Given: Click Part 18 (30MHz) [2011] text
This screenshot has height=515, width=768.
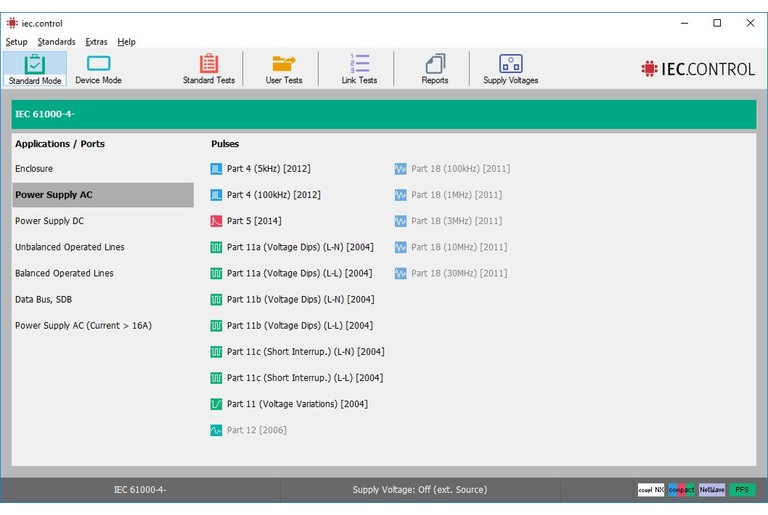Looking at the screenshot, I should tap(459, 273).
